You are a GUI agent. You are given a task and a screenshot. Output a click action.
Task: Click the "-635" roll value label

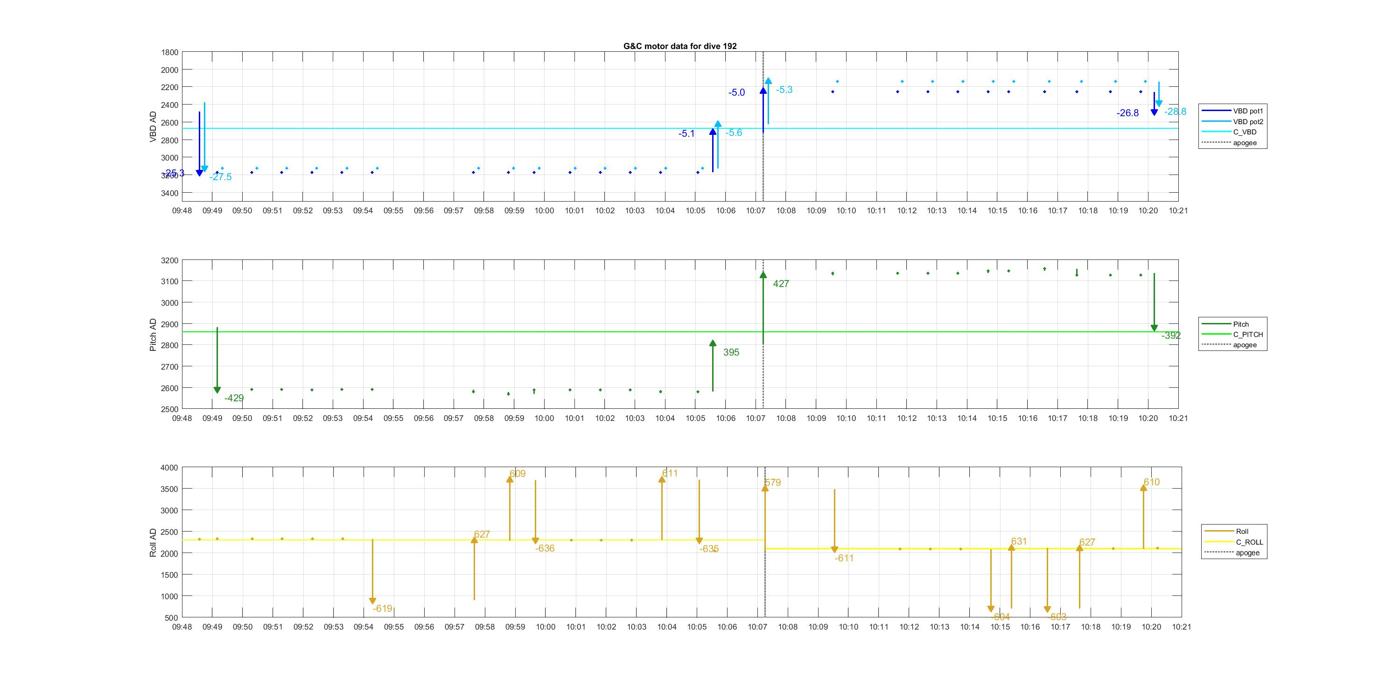[709, 548]
